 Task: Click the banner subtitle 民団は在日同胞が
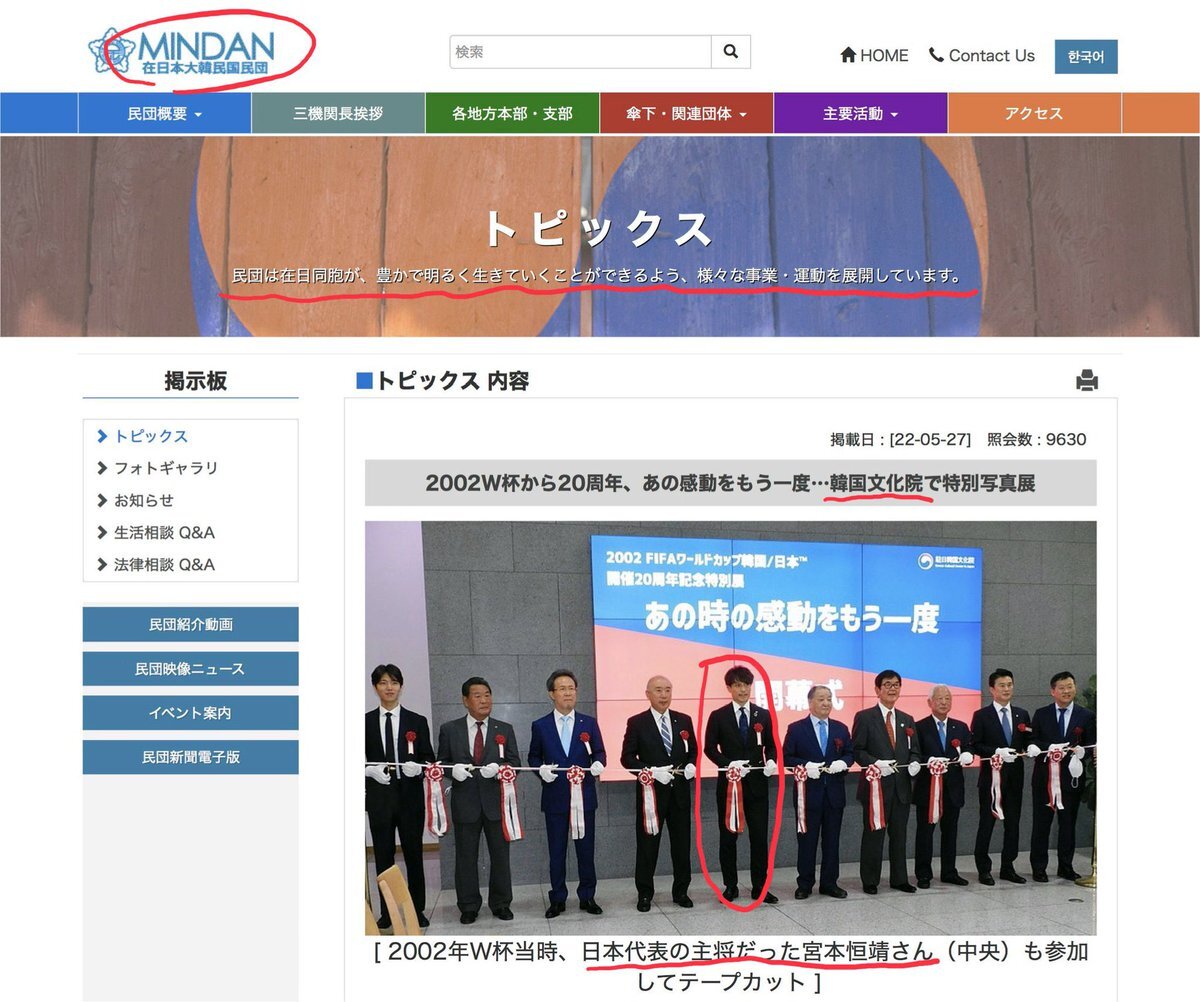click(x=600, y=275)
